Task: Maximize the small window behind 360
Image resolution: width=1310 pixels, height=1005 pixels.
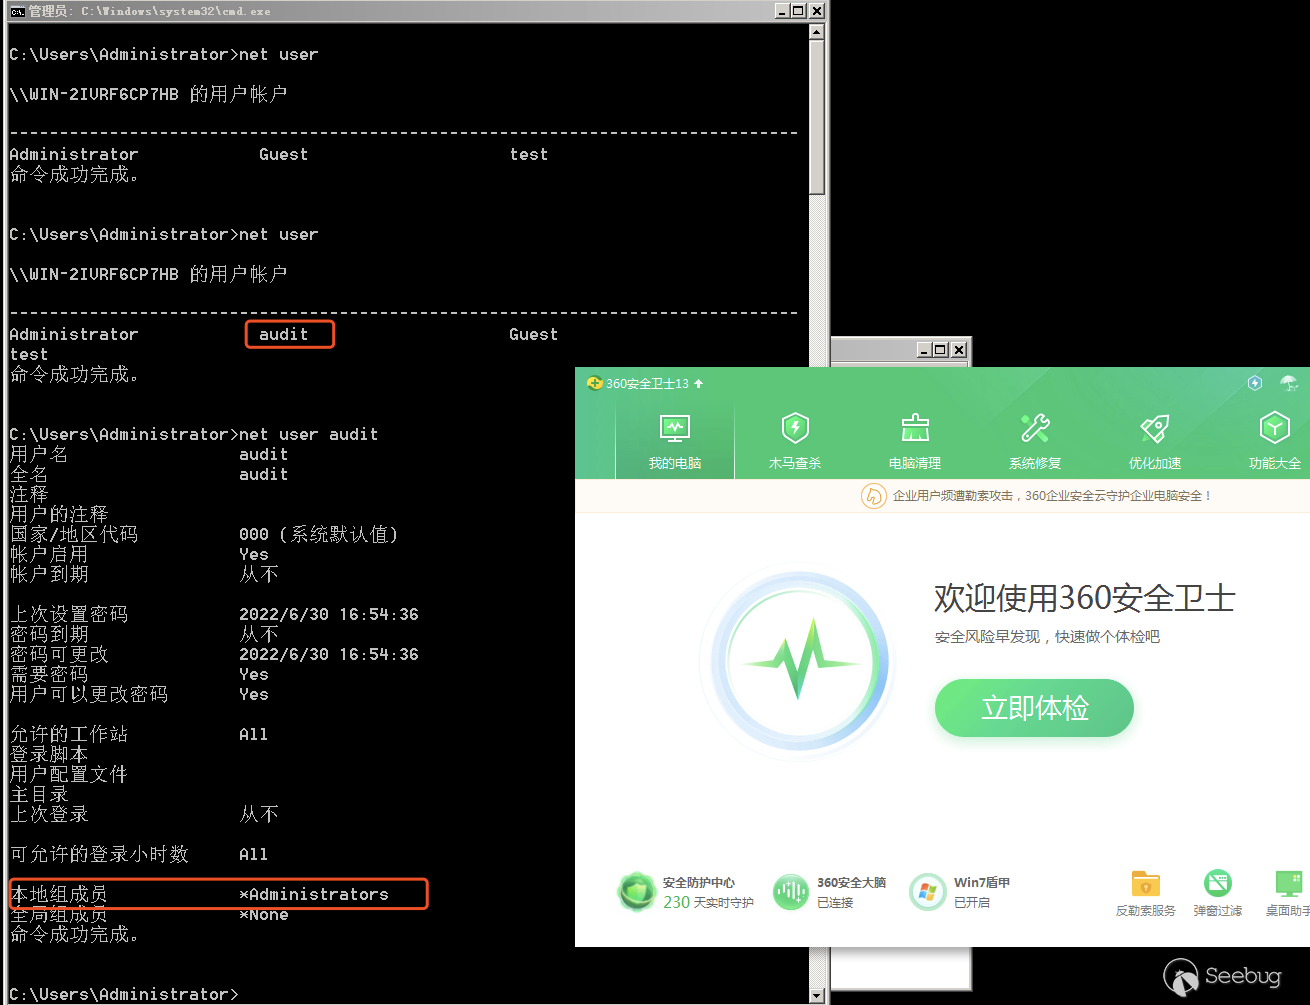Action: [x=940, y=349]
